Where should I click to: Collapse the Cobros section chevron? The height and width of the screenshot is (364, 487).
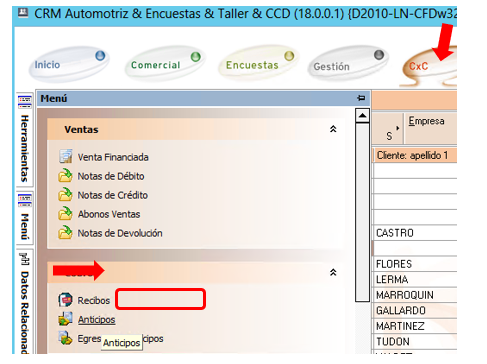(x=333, y=272)
